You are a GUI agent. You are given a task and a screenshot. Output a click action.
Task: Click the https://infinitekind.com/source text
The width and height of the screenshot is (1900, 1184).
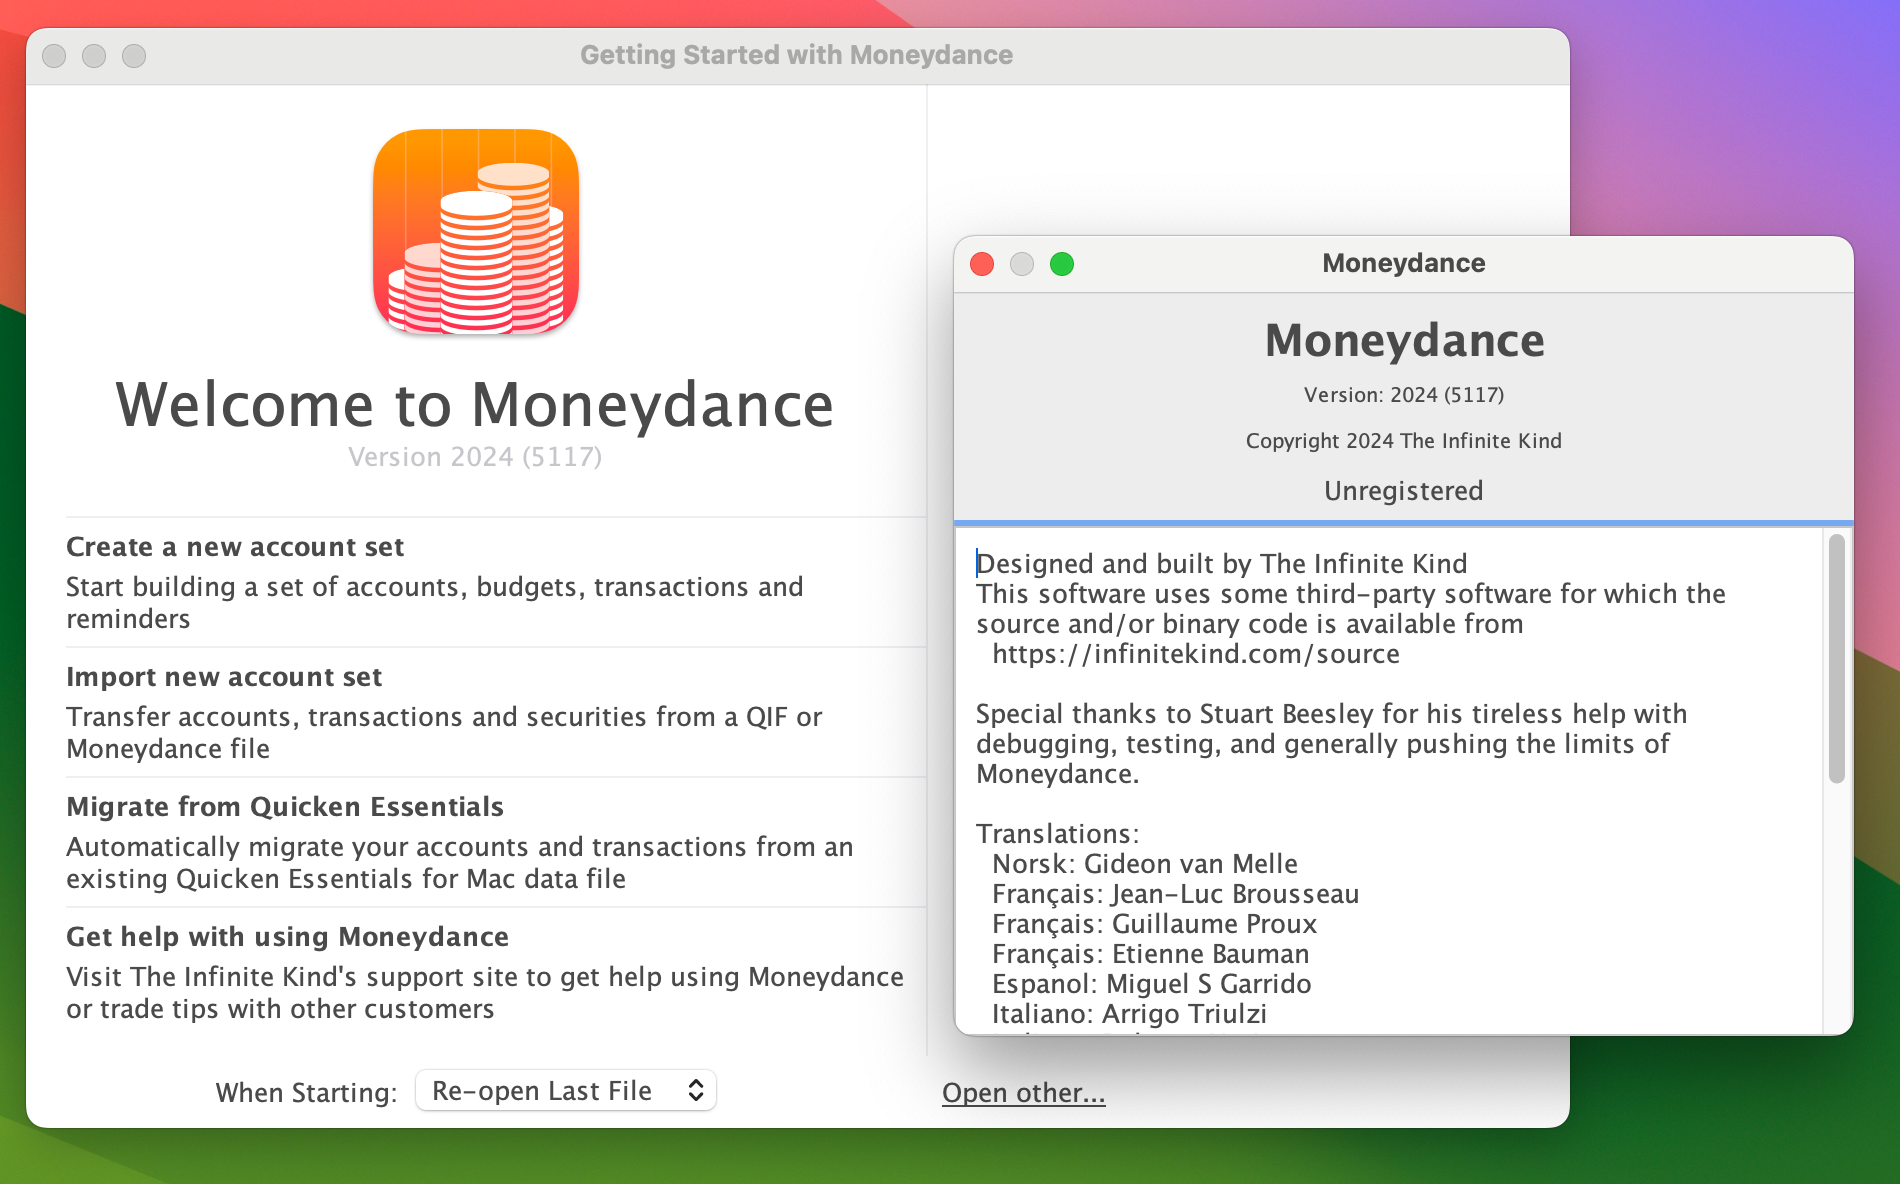tap(1196, 654)
